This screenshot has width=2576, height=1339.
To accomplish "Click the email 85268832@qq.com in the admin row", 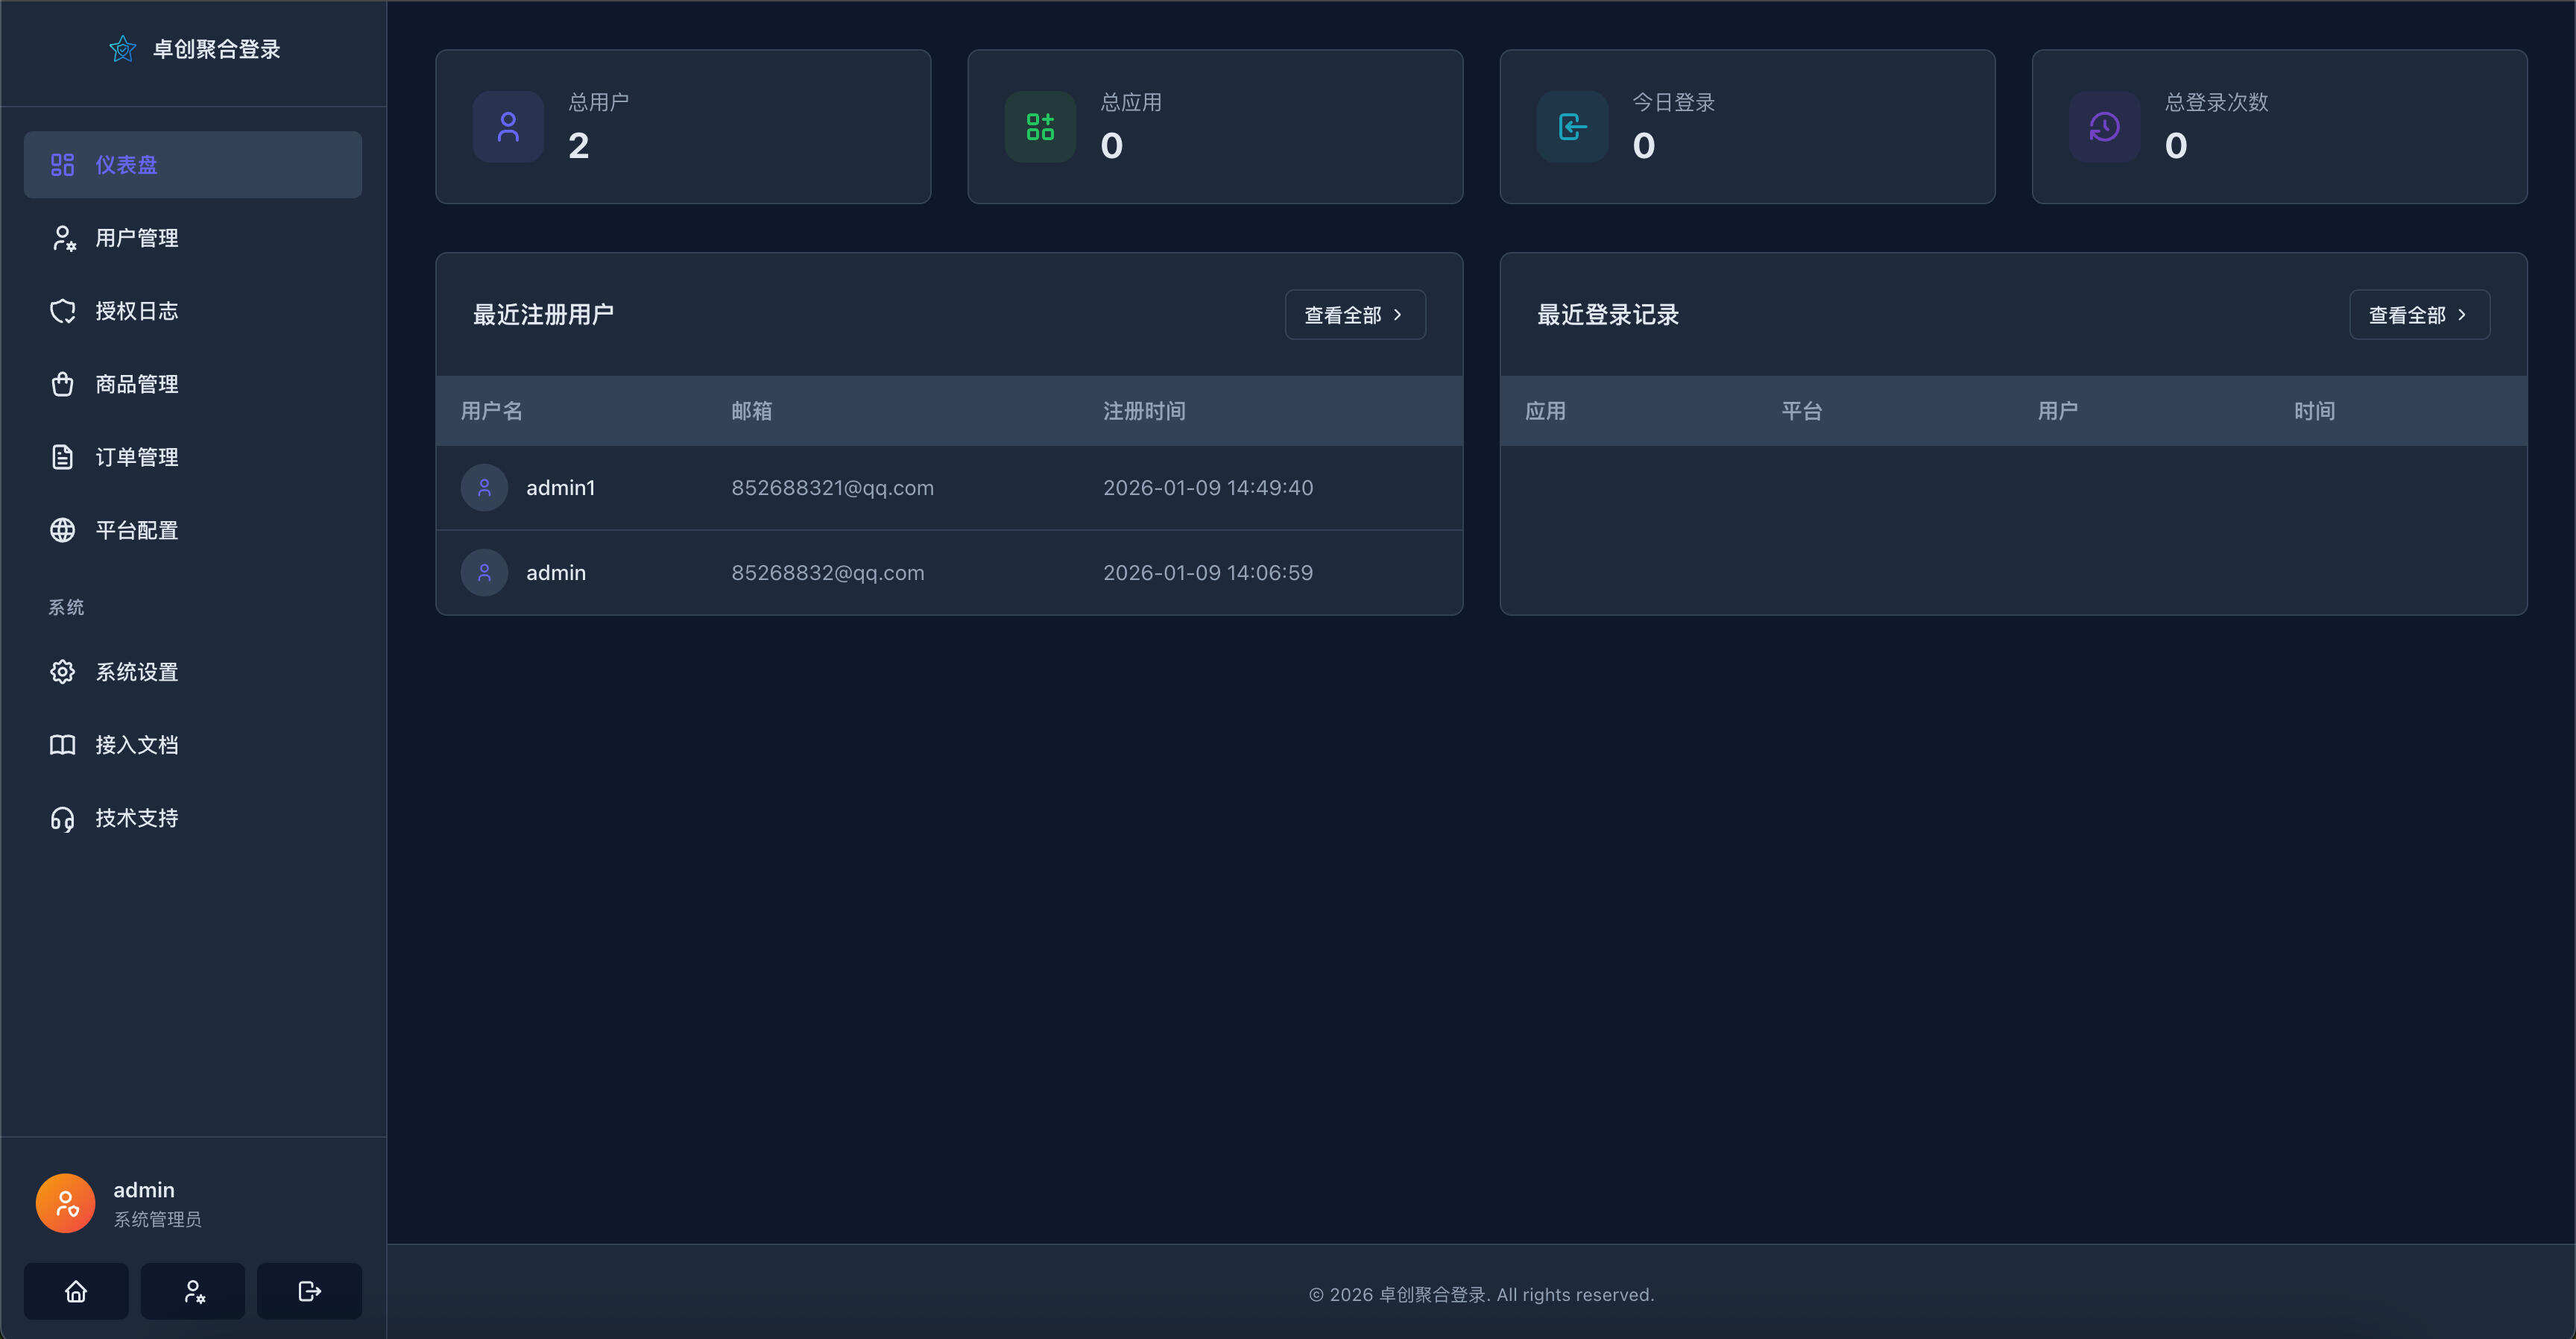I will pyautogui.click(x=827, y=573).
